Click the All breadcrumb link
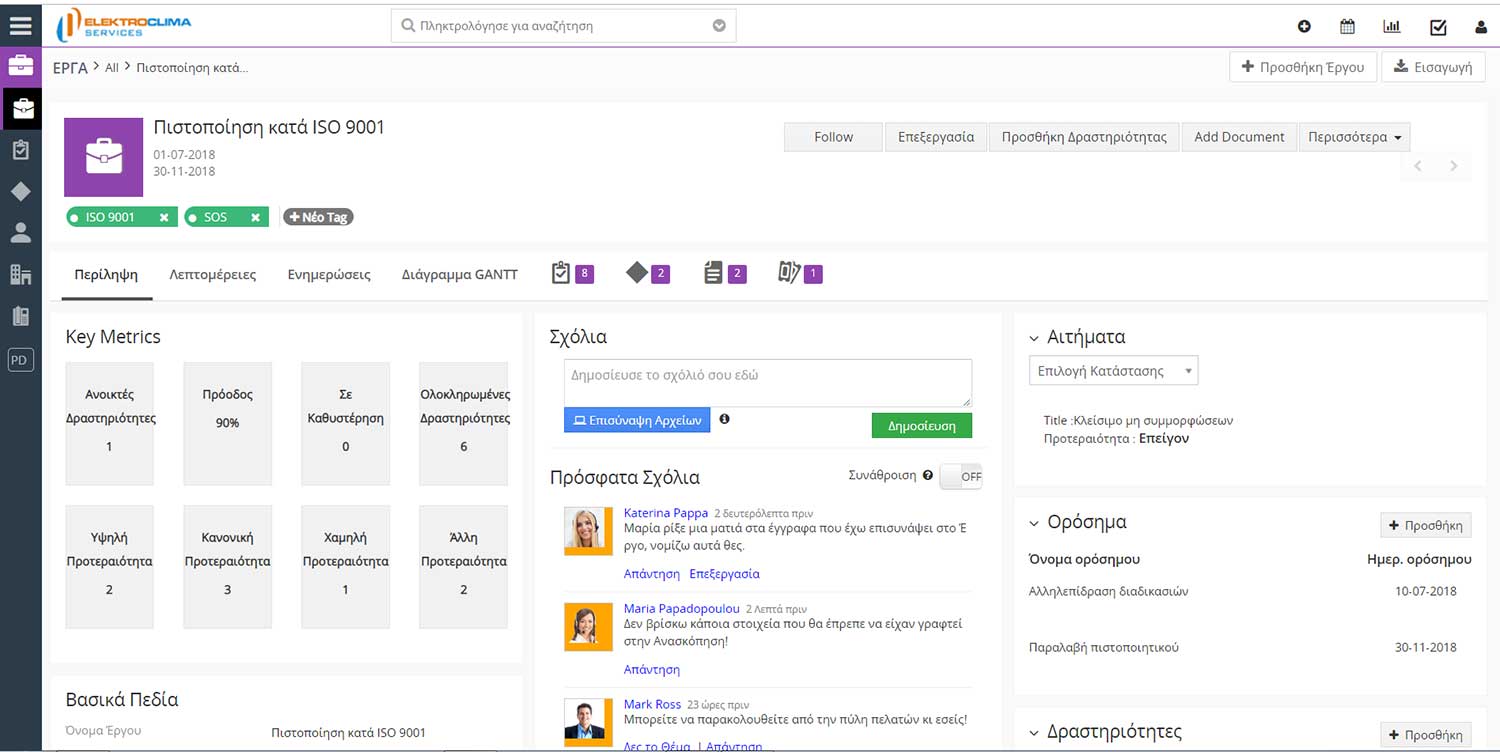The width and height of the screenshot is (1500, 752). point(112,68)
